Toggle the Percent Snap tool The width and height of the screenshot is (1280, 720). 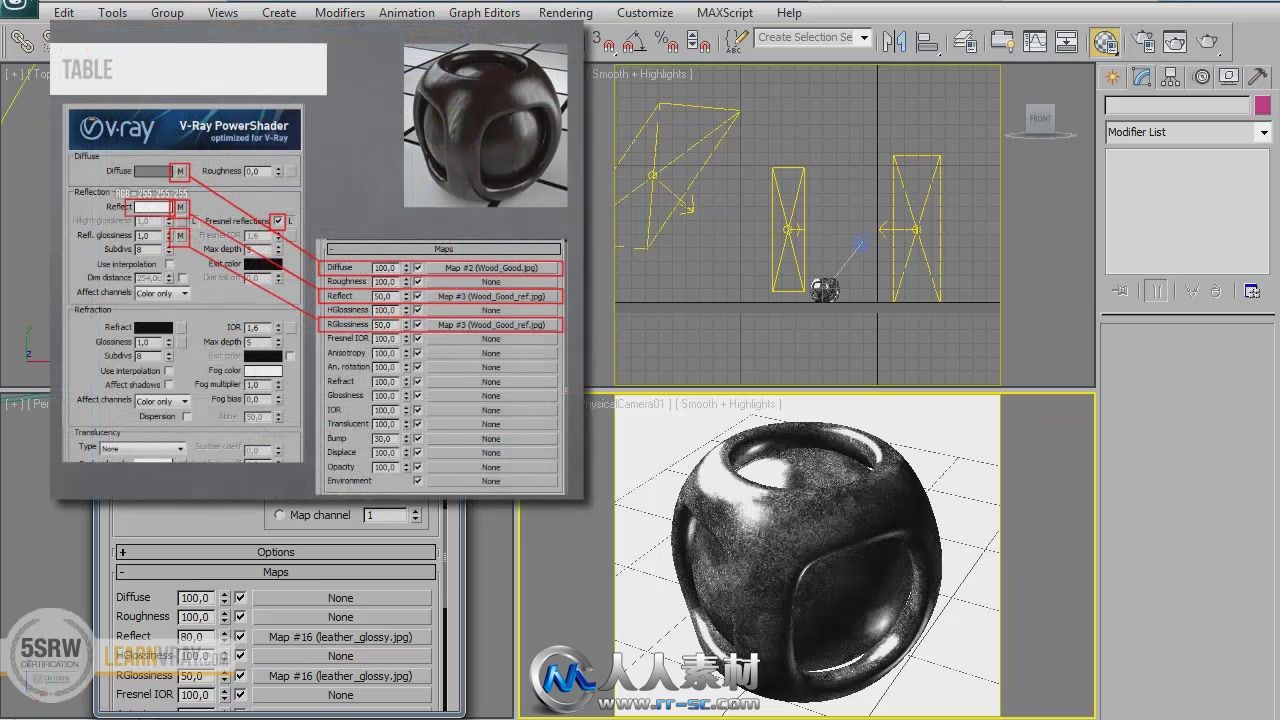(667, 41)
